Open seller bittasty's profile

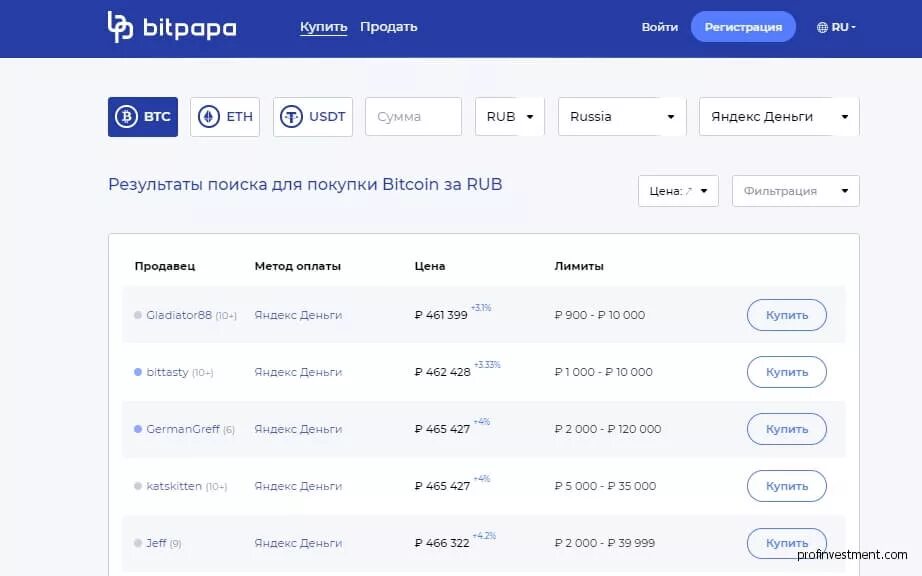[167, 372]
